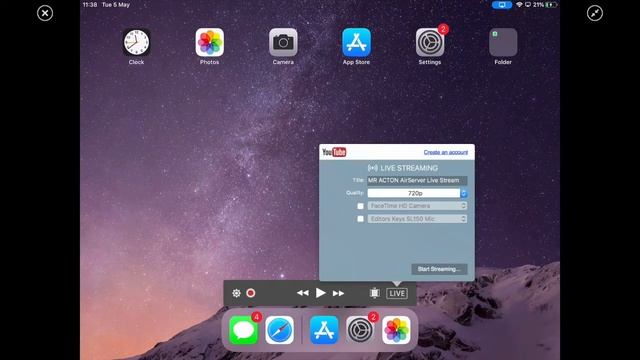
Task: Open the Clock app on the home screen
Action: click(136, 42)
